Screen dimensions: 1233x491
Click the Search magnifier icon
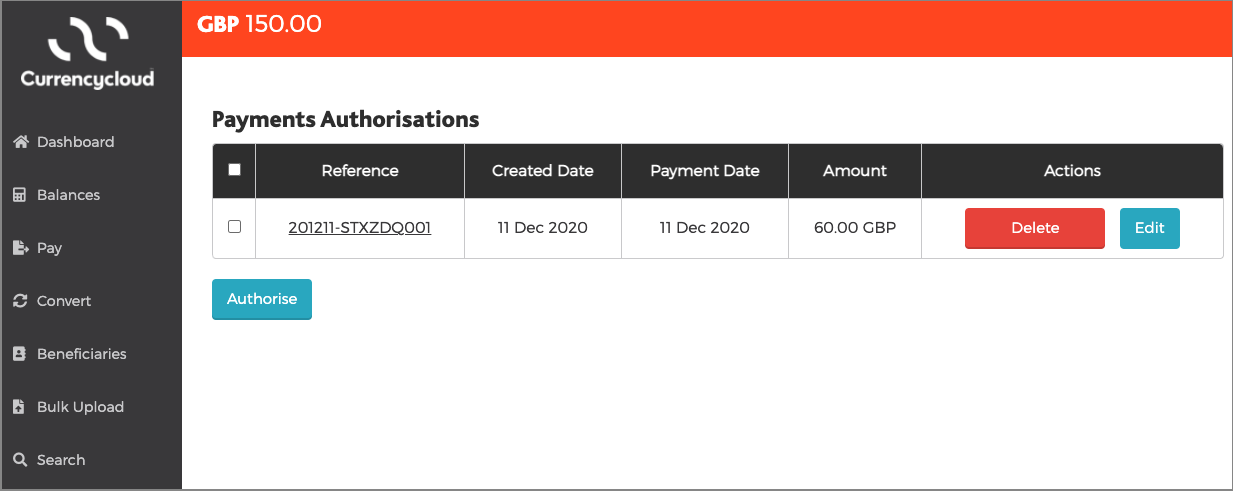point(19,460)
